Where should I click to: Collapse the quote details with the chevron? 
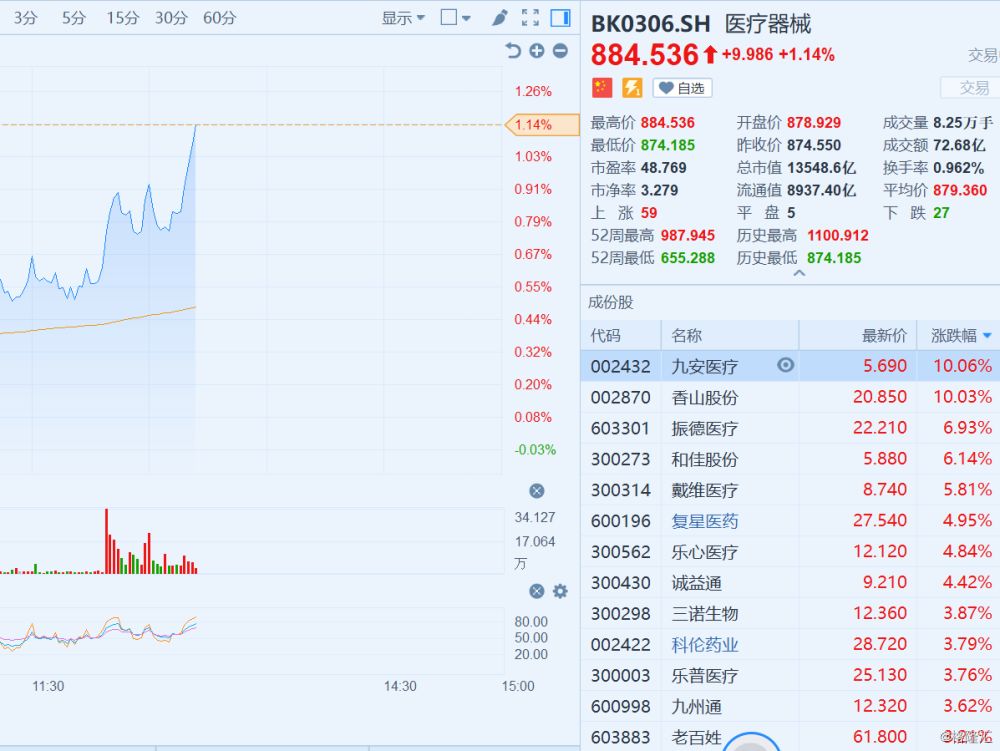[799, 273]
